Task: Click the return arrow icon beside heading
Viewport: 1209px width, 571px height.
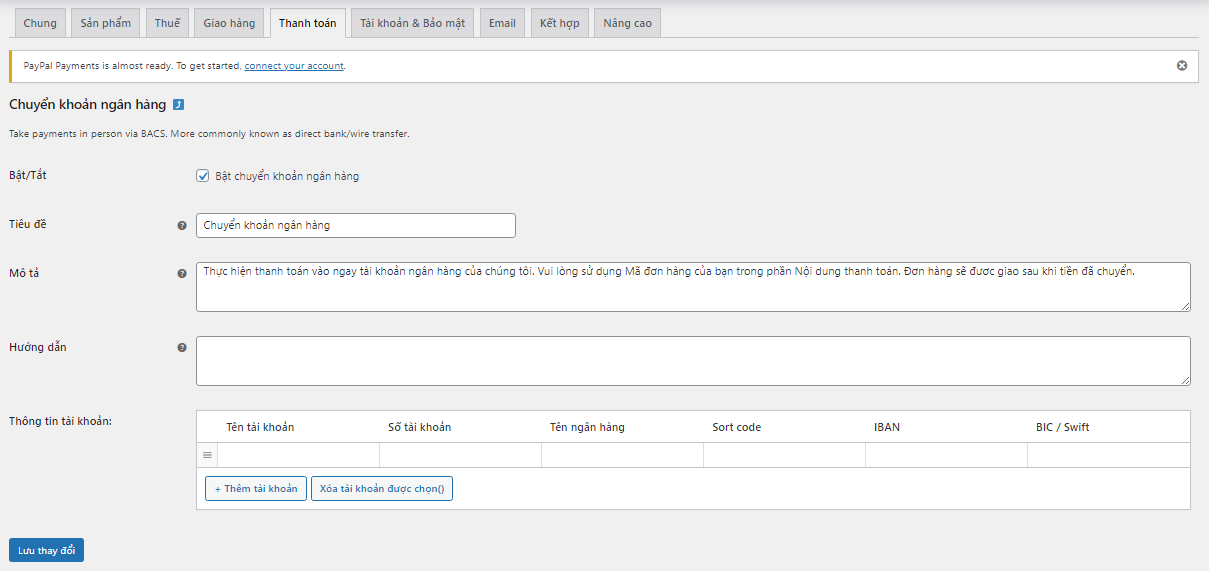Action: (x=178, y=104)
